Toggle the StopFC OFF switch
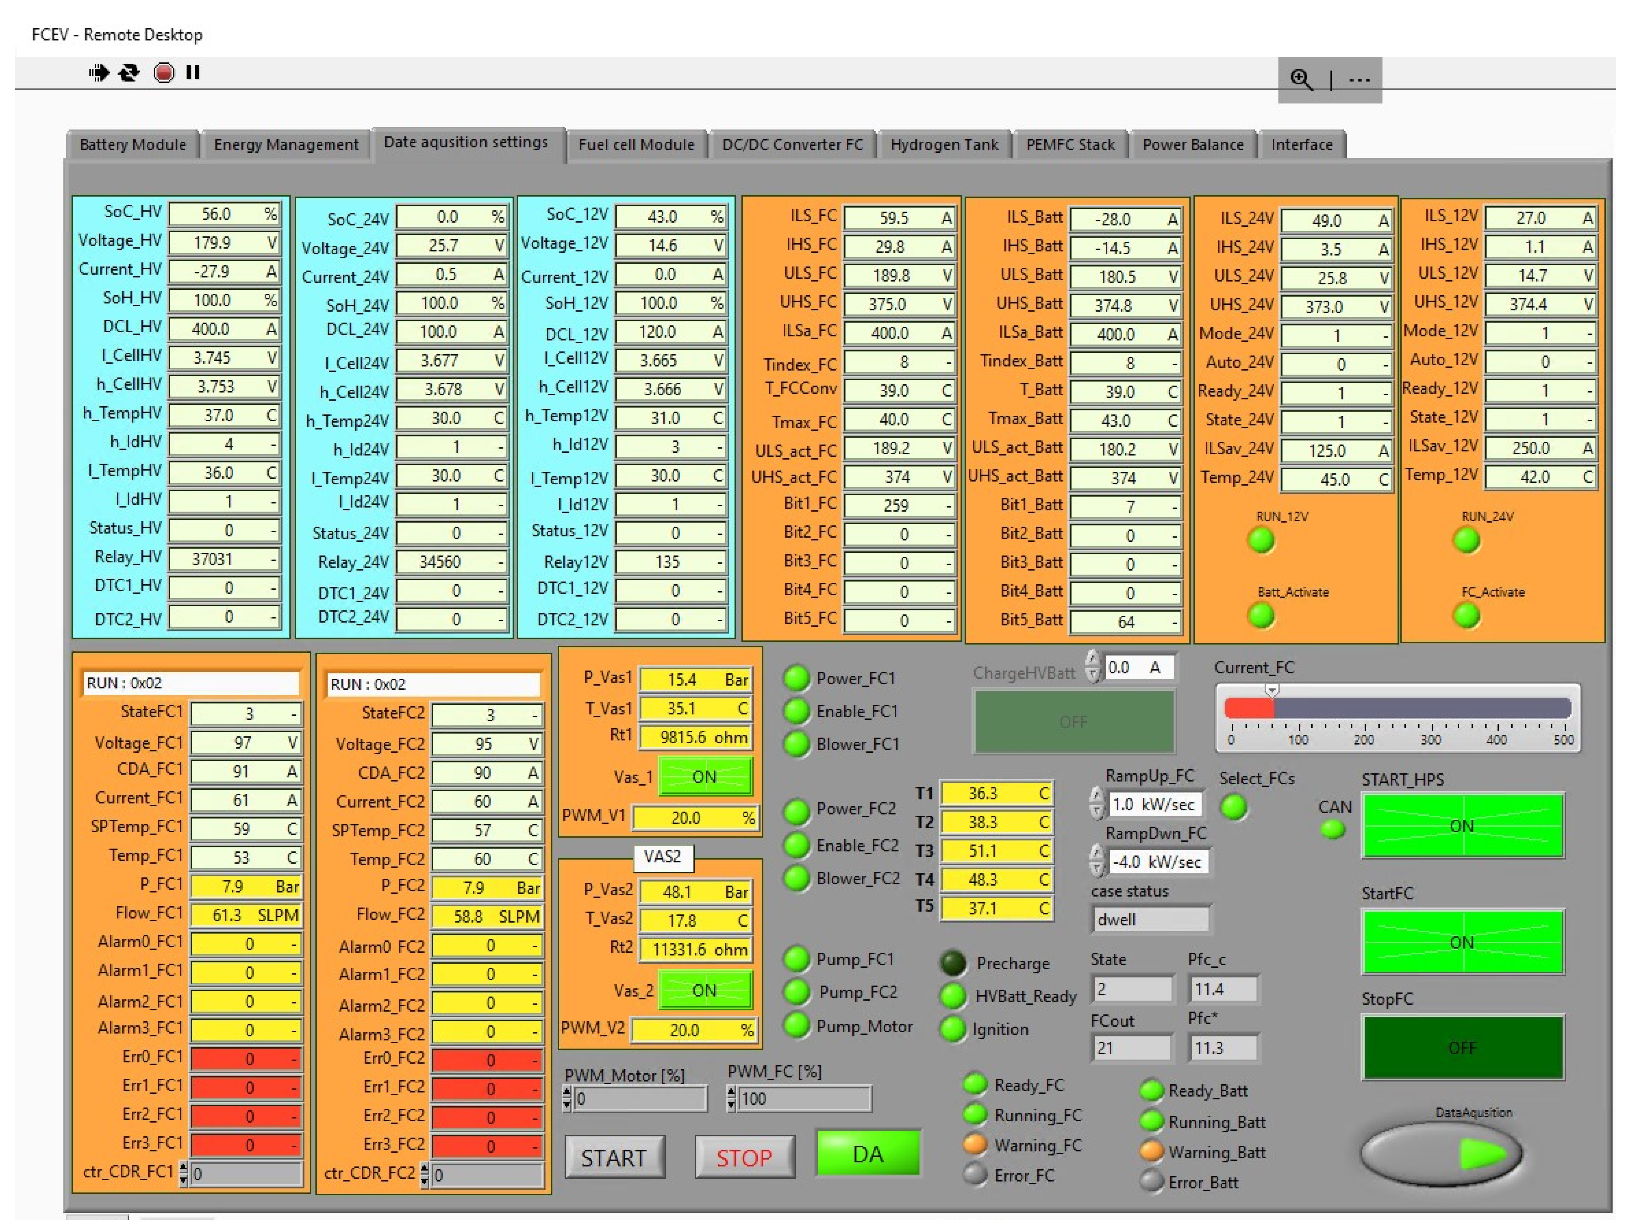 pos(1462,1047)
